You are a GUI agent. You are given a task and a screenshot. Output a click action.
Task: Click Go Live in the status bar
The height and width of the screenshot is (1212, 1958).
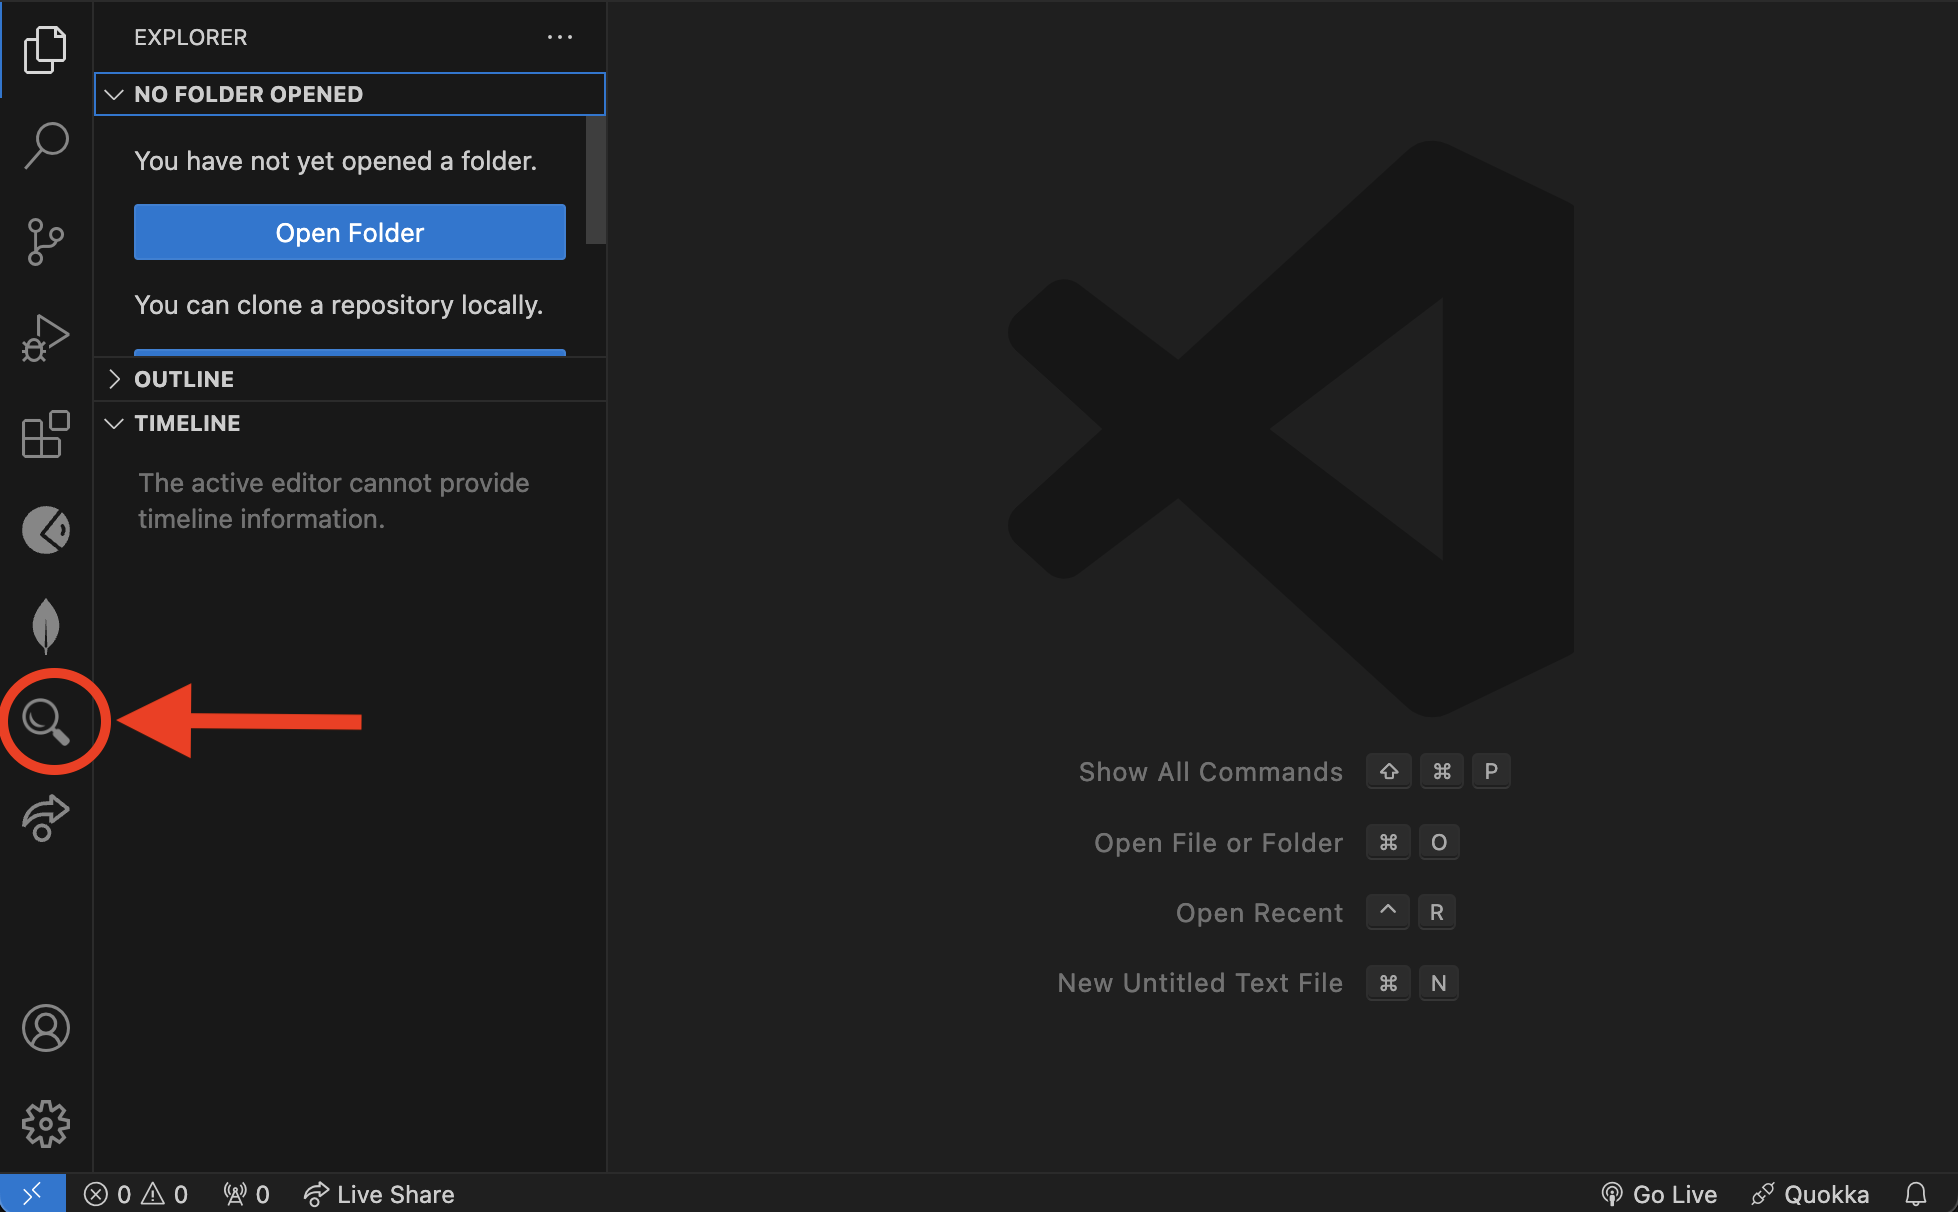pyautogui.click(x=1660, y=1194)
